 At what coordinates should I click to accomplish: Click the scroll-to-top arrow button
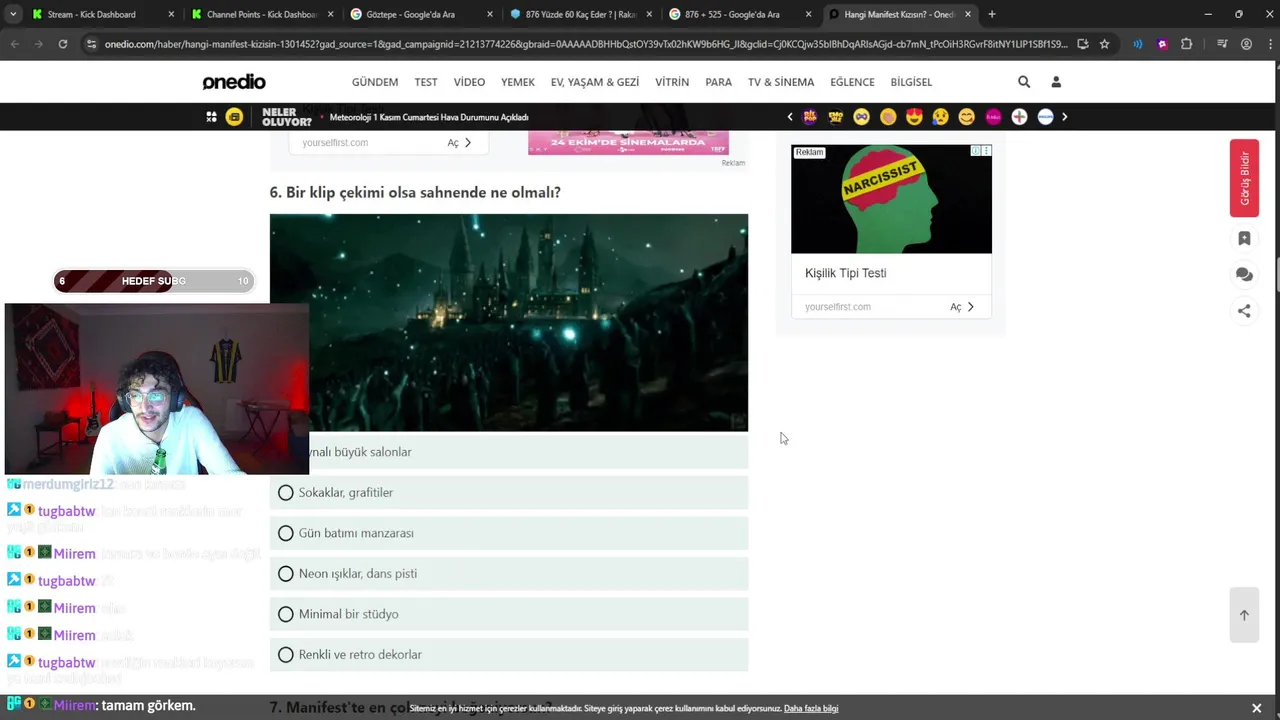(x=1244, y=615)
